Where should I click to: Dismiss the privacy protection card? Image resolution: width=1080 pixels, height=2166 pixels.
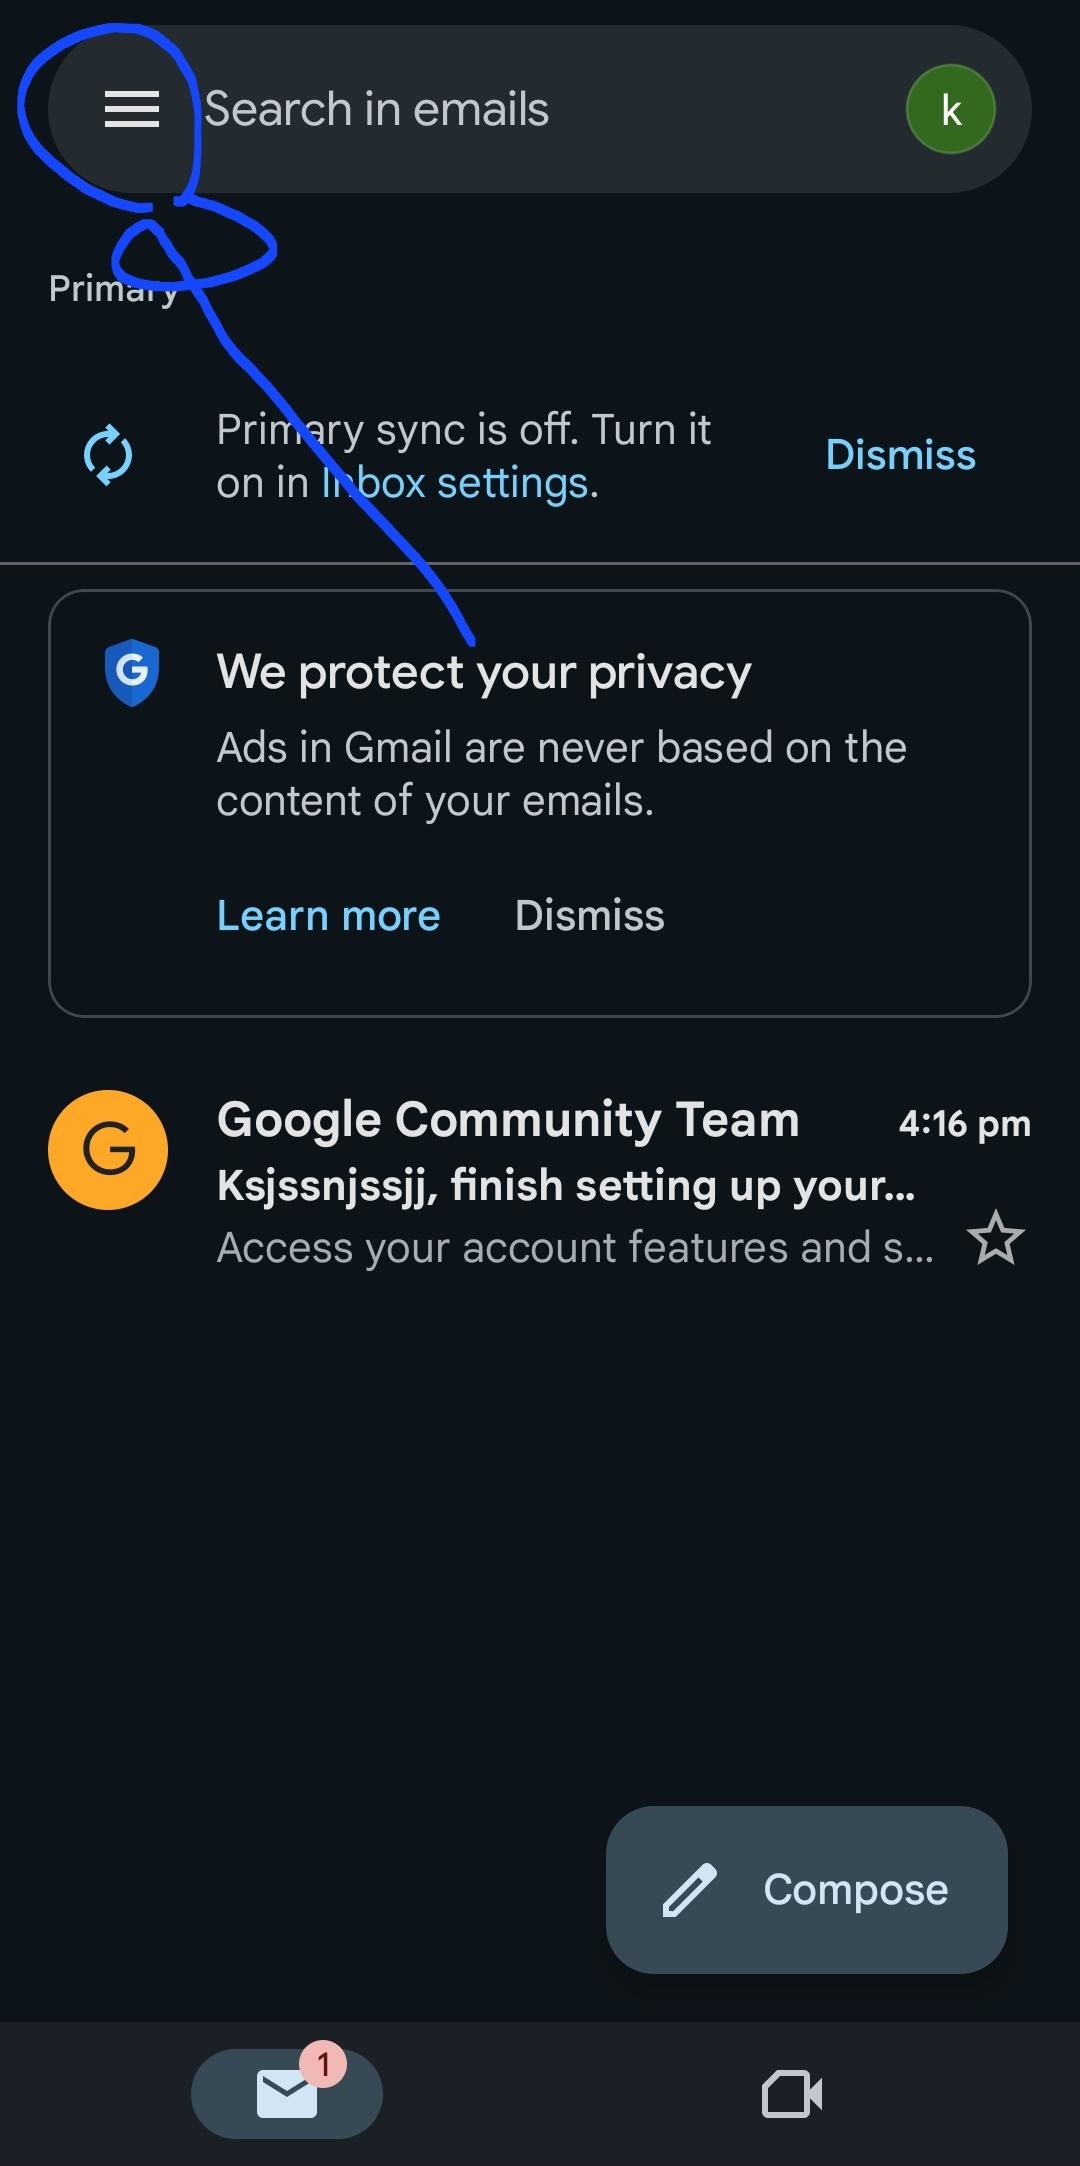[x=589, y=915]
